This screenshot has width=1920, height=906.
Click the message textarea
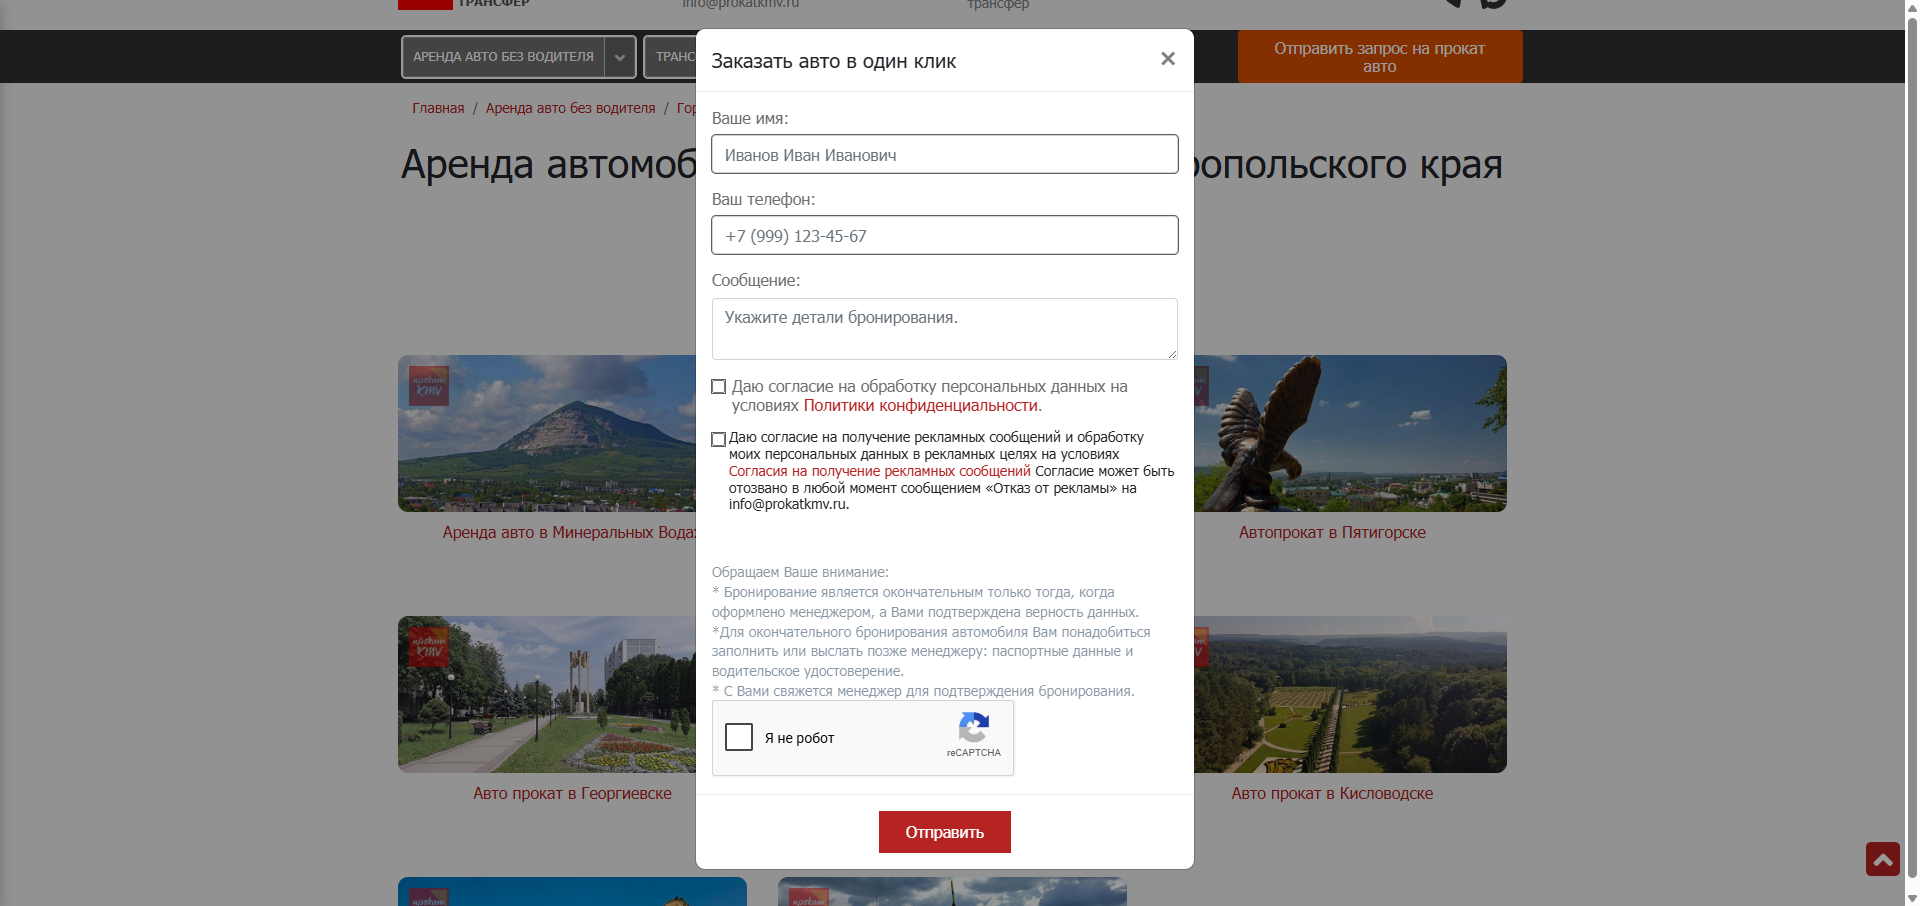944,328
